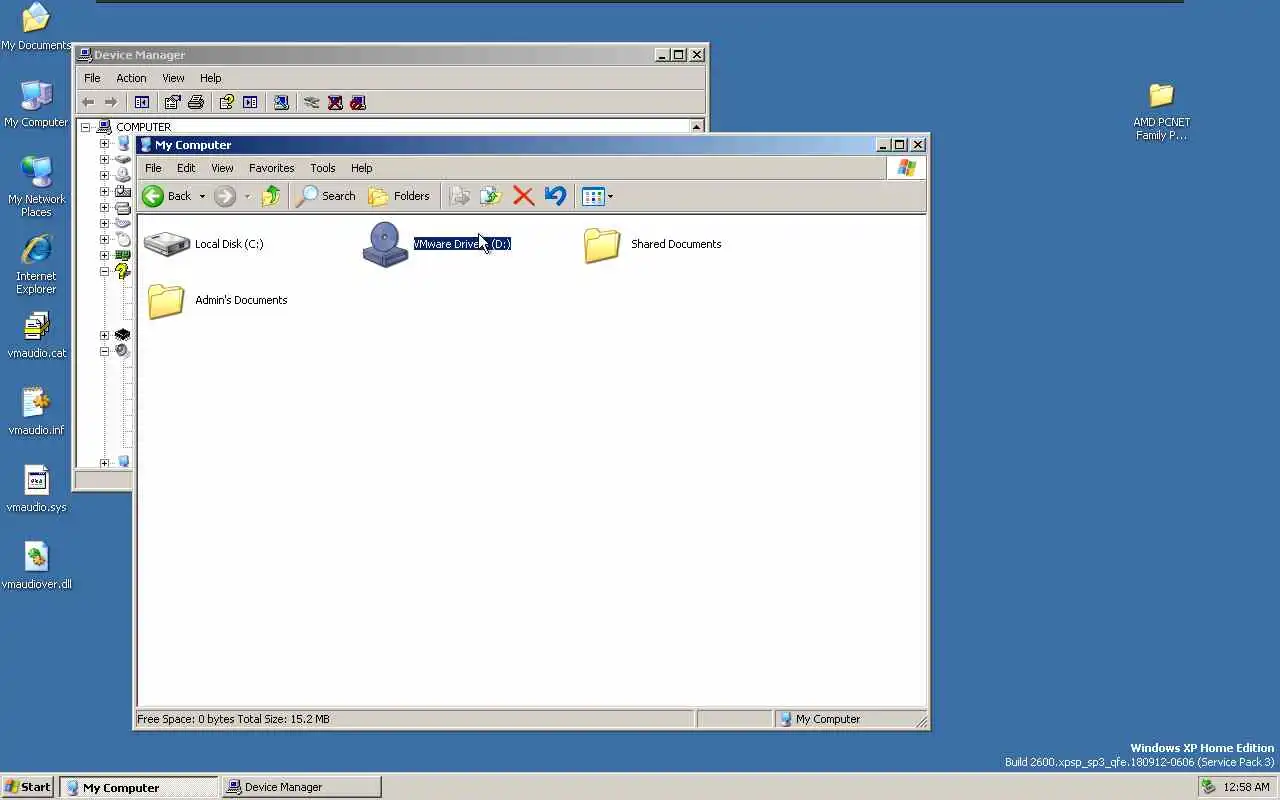
Task: Launch Internet Explorer from desktop
Action: (x=36, y=264)
